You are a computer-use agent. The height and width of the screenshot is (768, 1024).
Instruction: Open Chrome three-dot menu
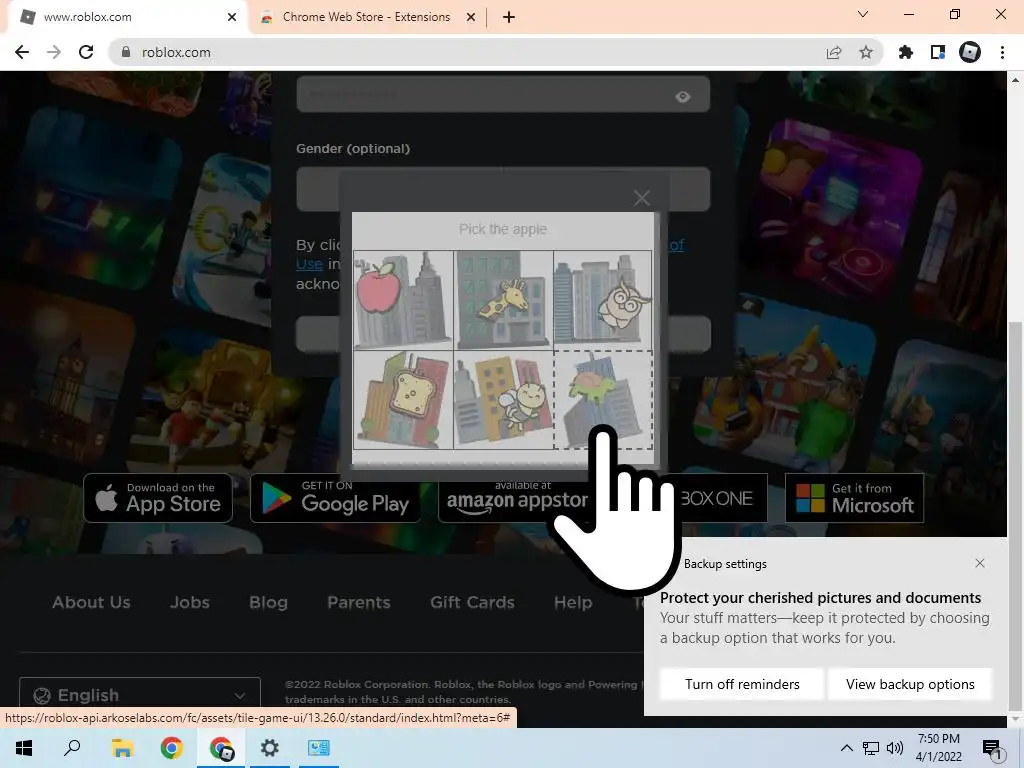[x=1002, y=52]
